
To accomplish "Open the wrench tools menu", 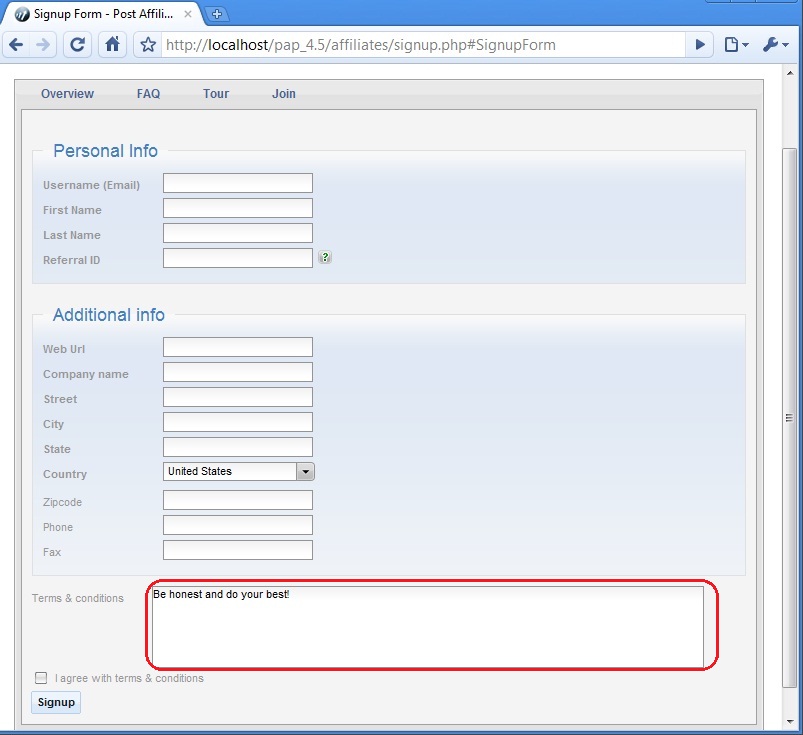I will pyautogui.click(x=775, y=45).
